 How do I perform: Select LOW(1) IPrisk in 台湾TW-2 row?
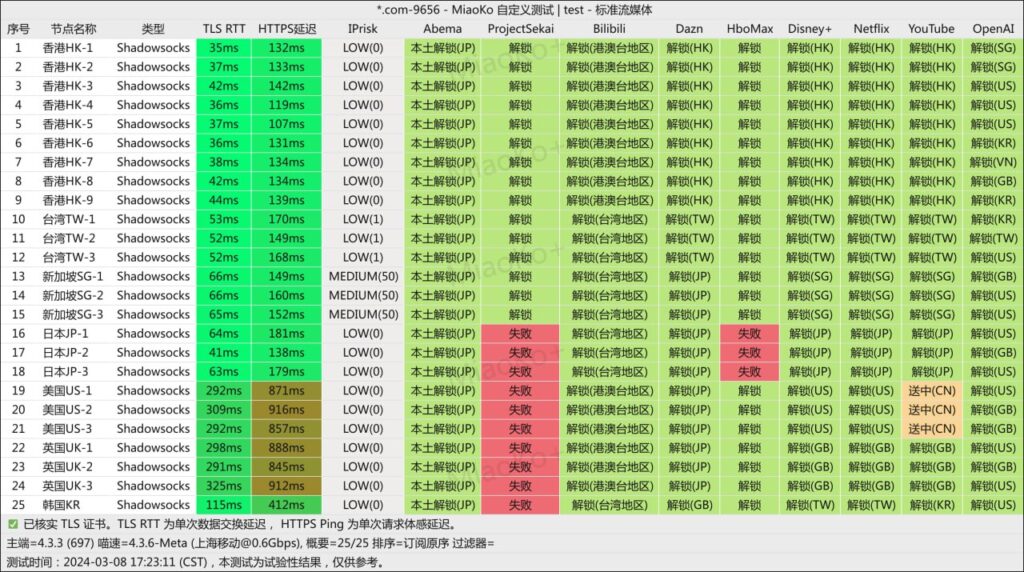click(363, 238)
